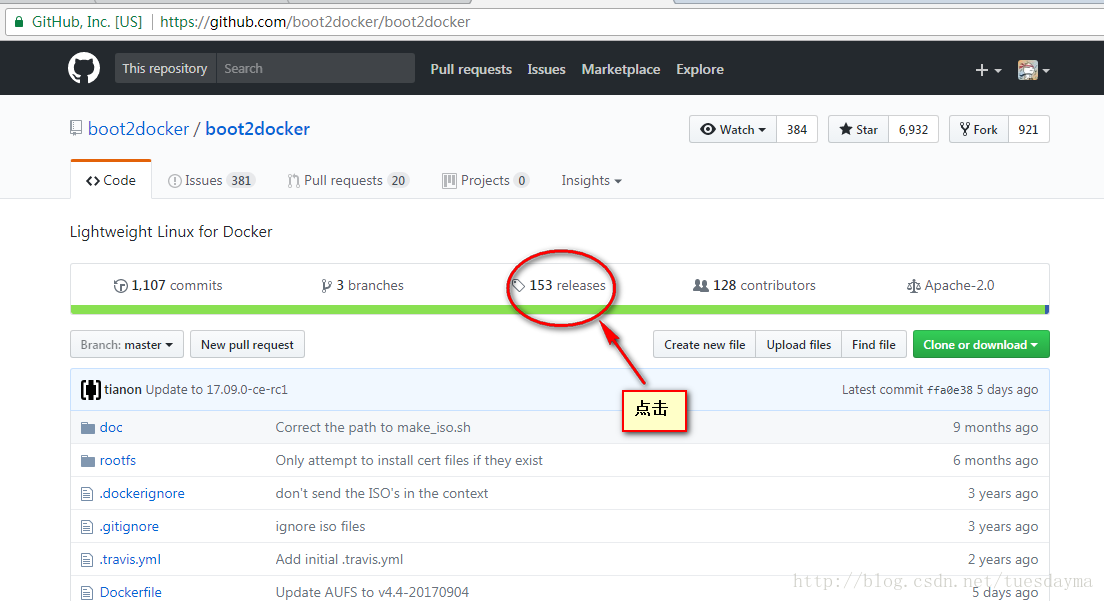1104x601 pixels.
Task: Click the repository book icon
Action: point(76,128)
